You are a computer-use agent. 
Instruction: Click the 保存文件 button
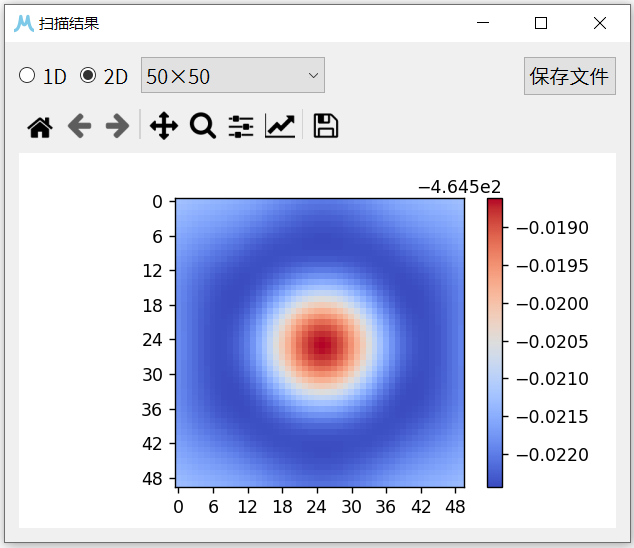click(x=569, y=76)
